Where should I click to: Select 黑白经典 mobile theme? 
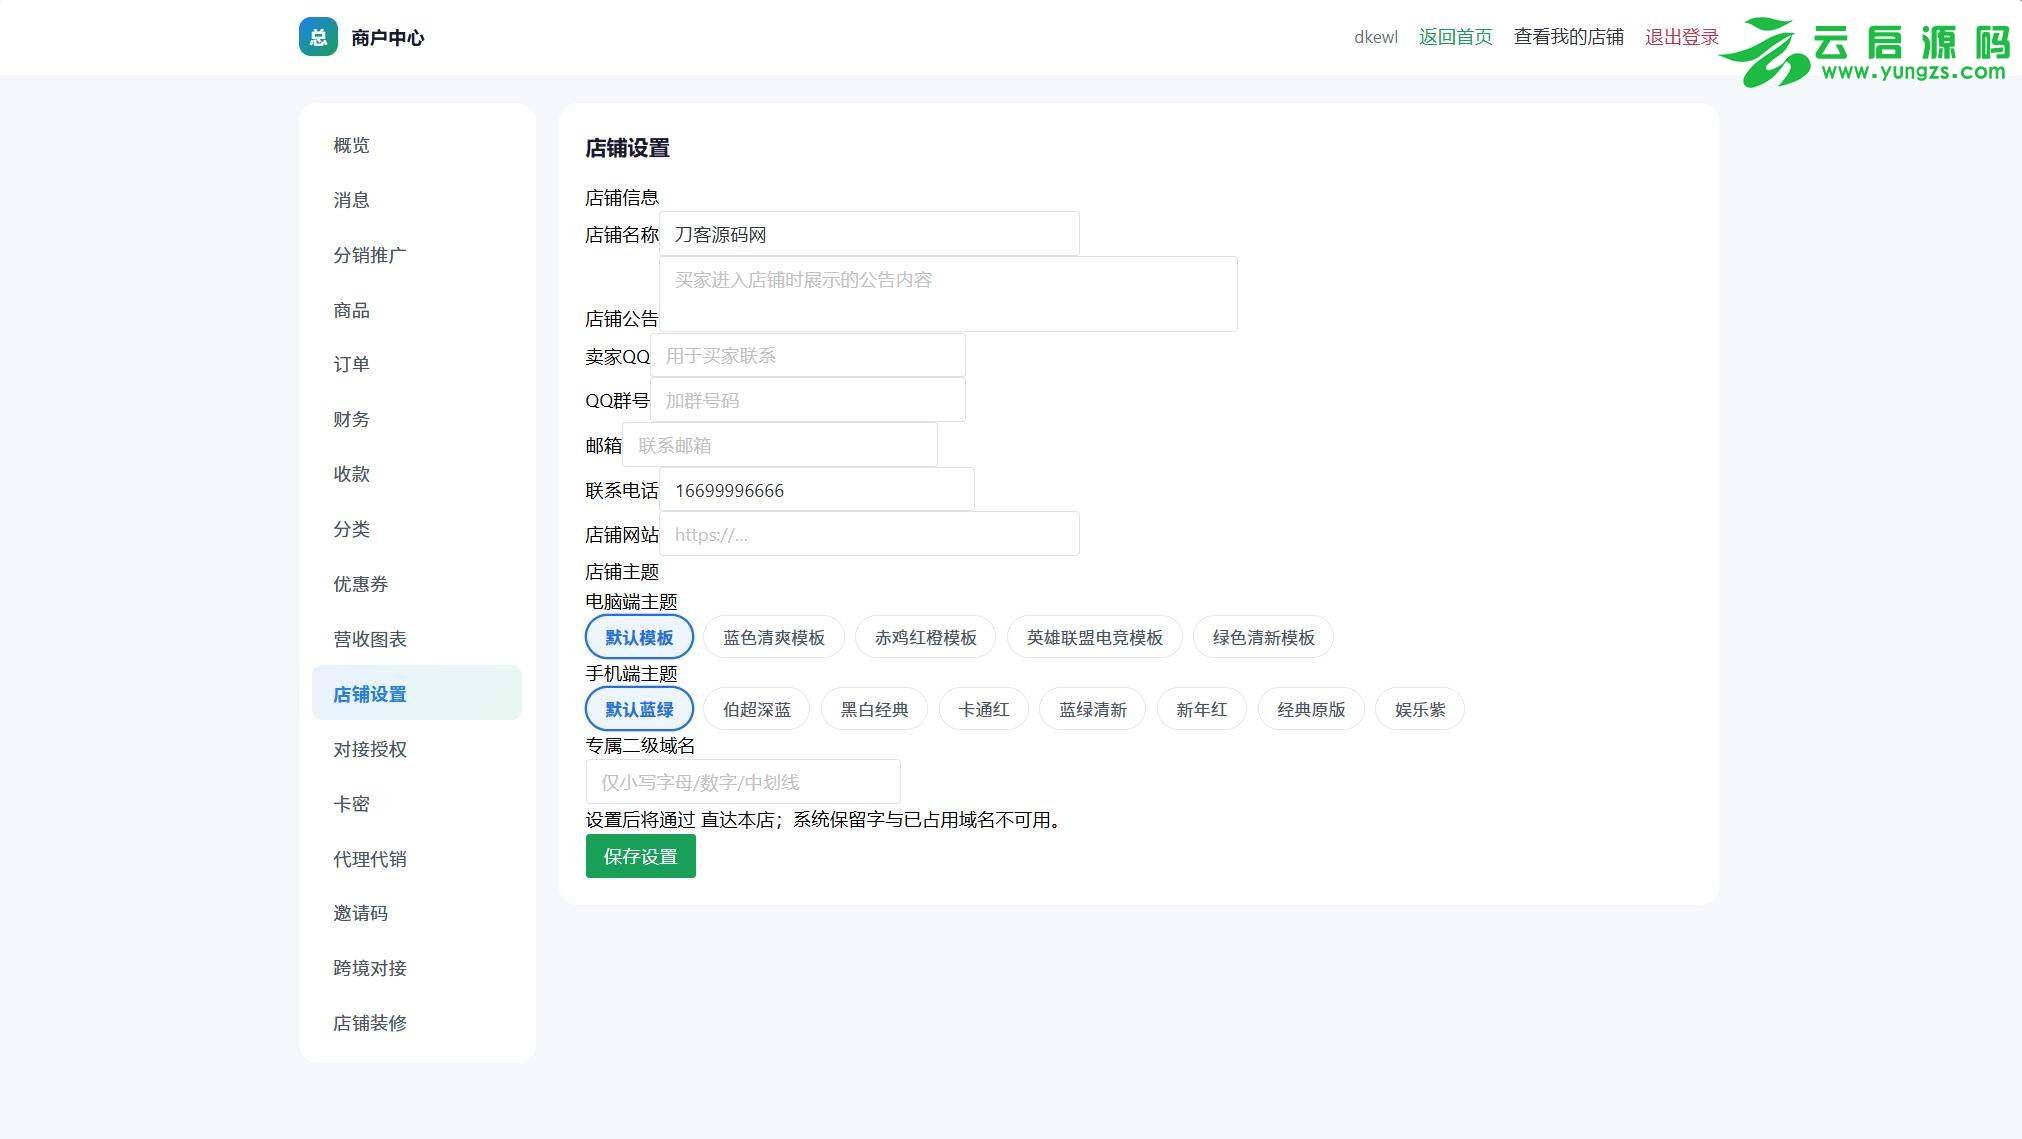874,710
